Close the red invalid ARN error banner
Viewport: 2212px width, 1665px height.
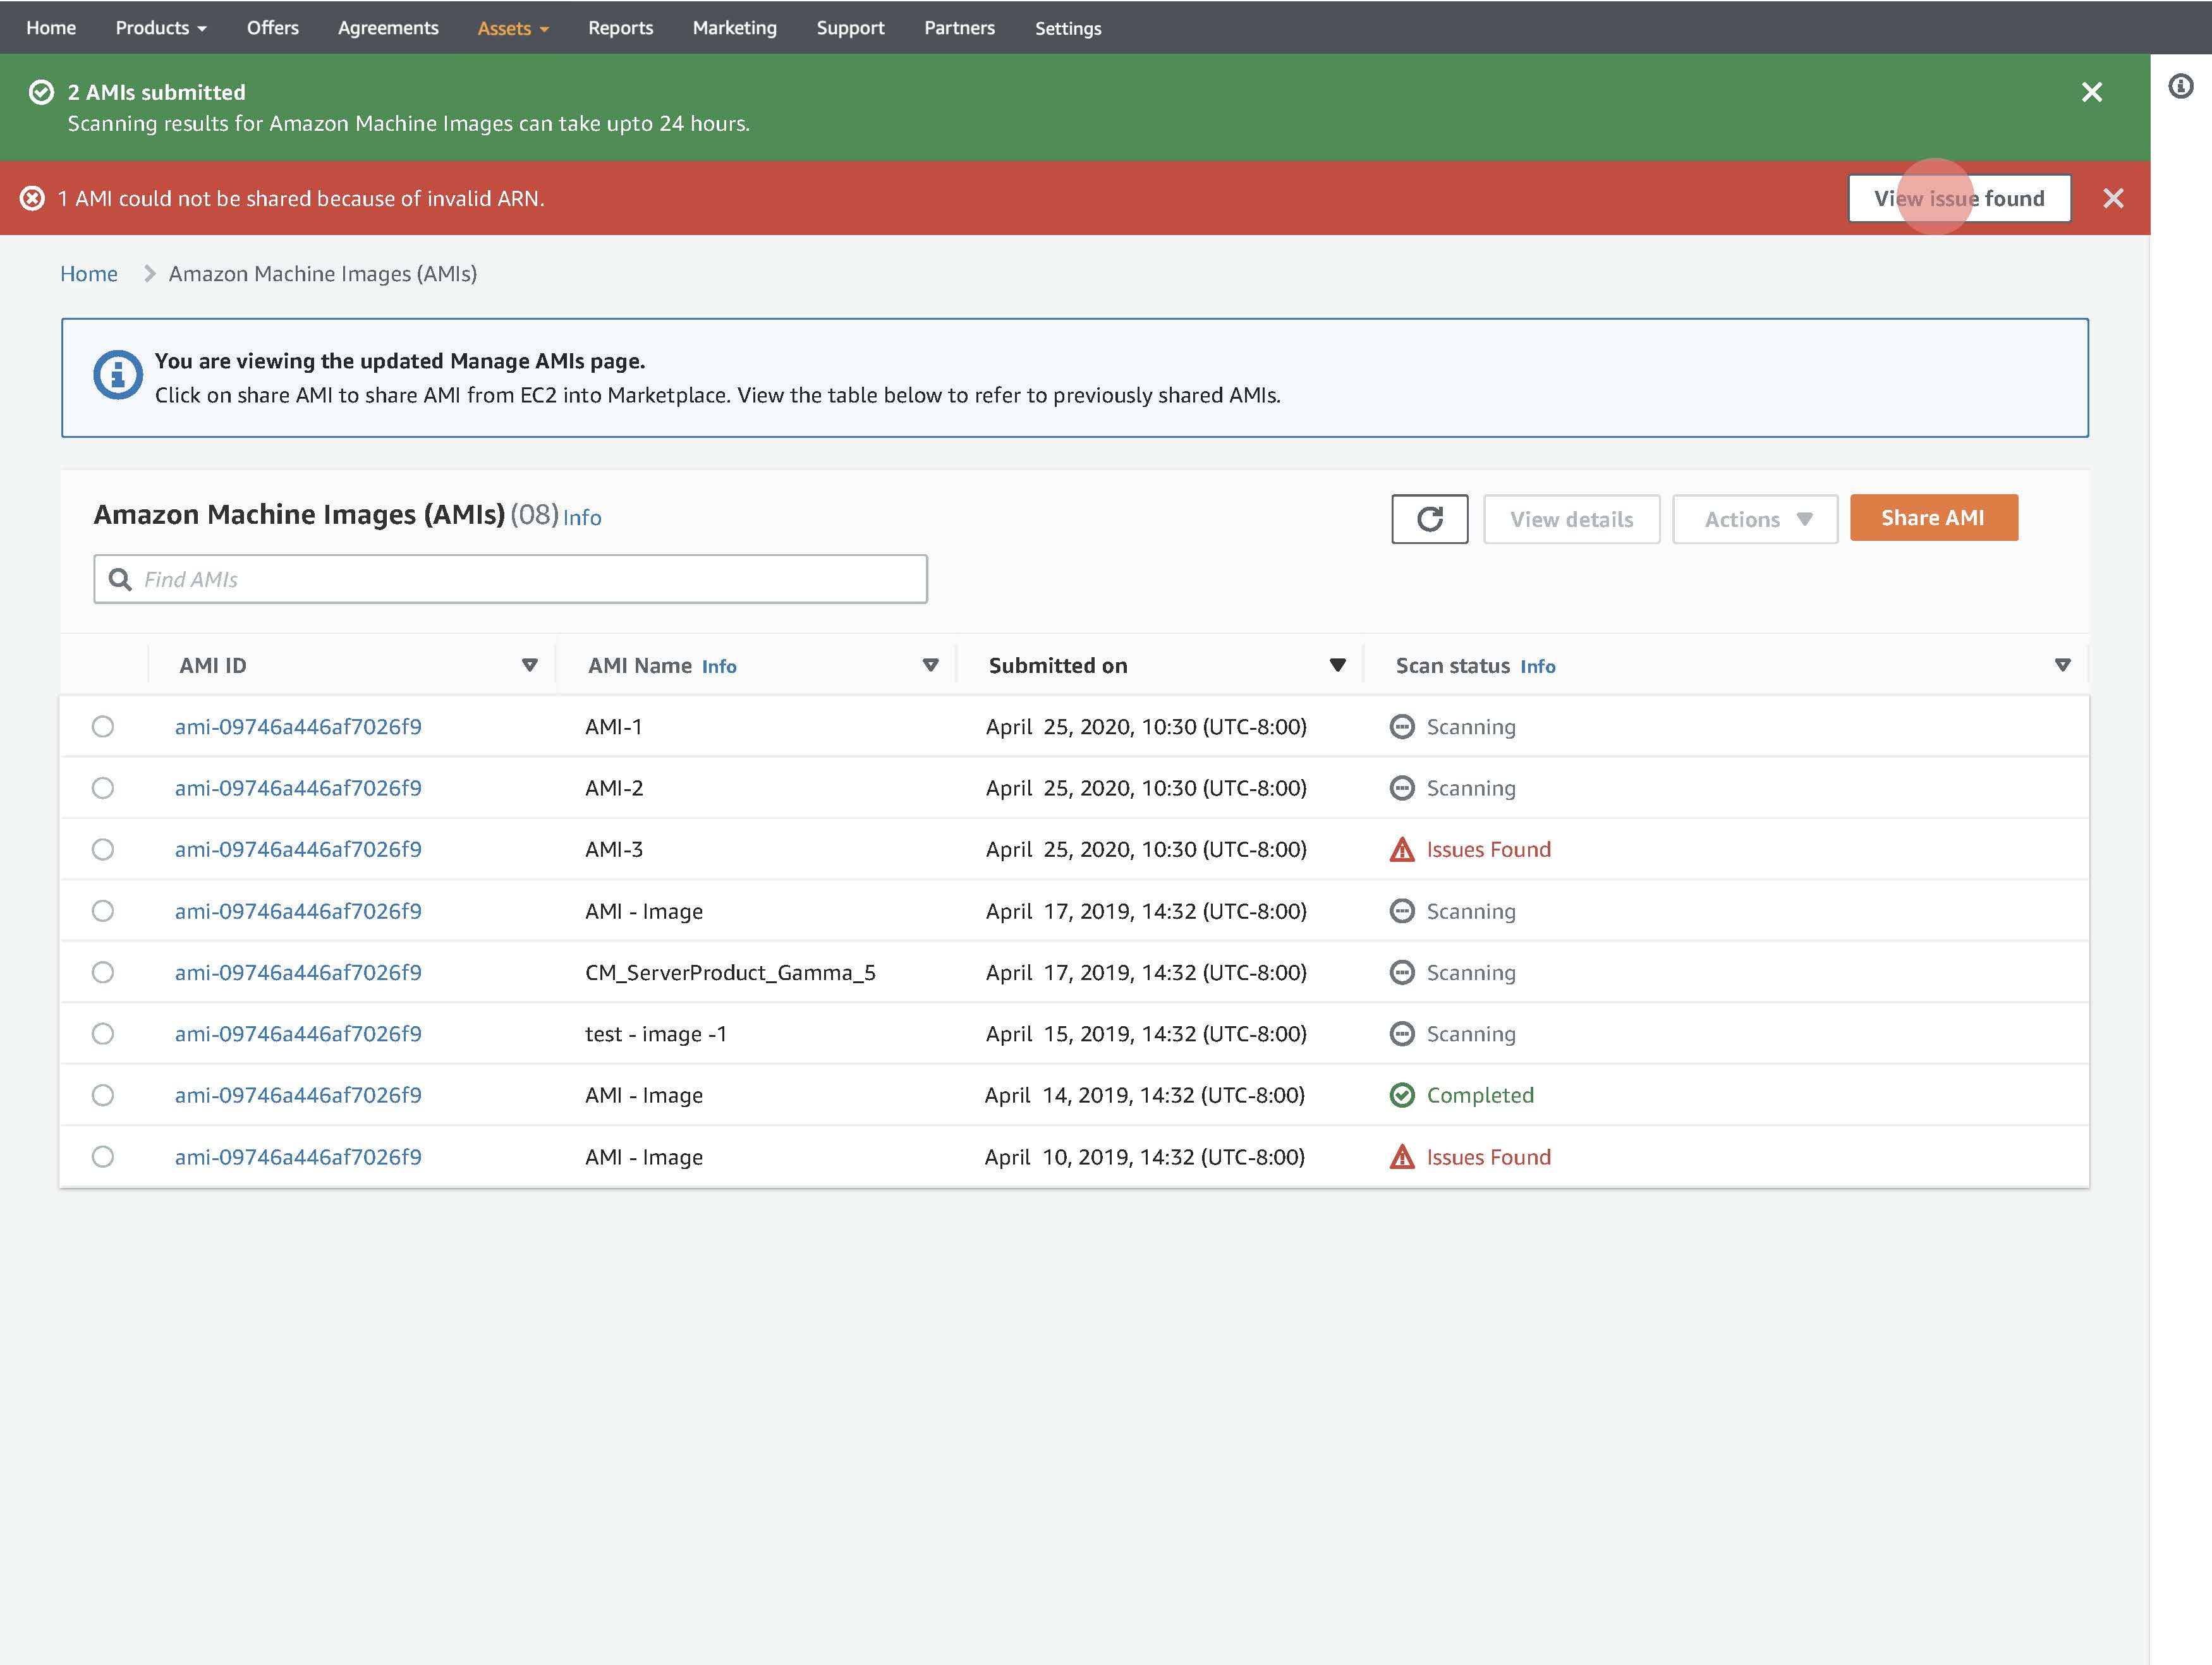[2113, 198]
